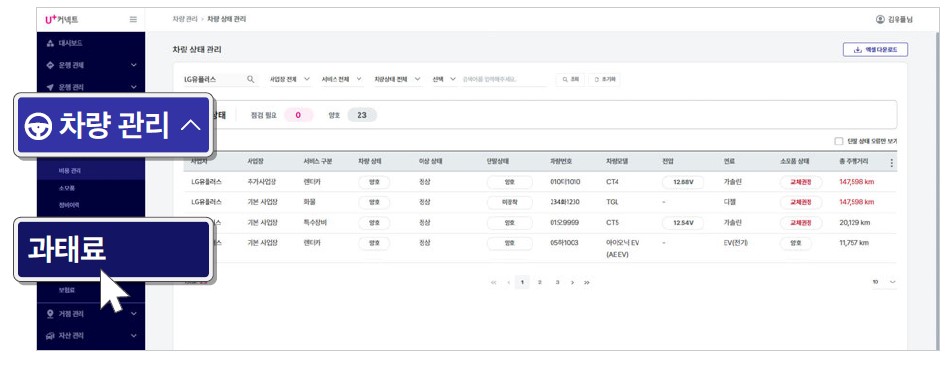Expand the 자산 관리 sidebar menu
The width and height of the screenshot is (951, 372).
coord(91,335)
